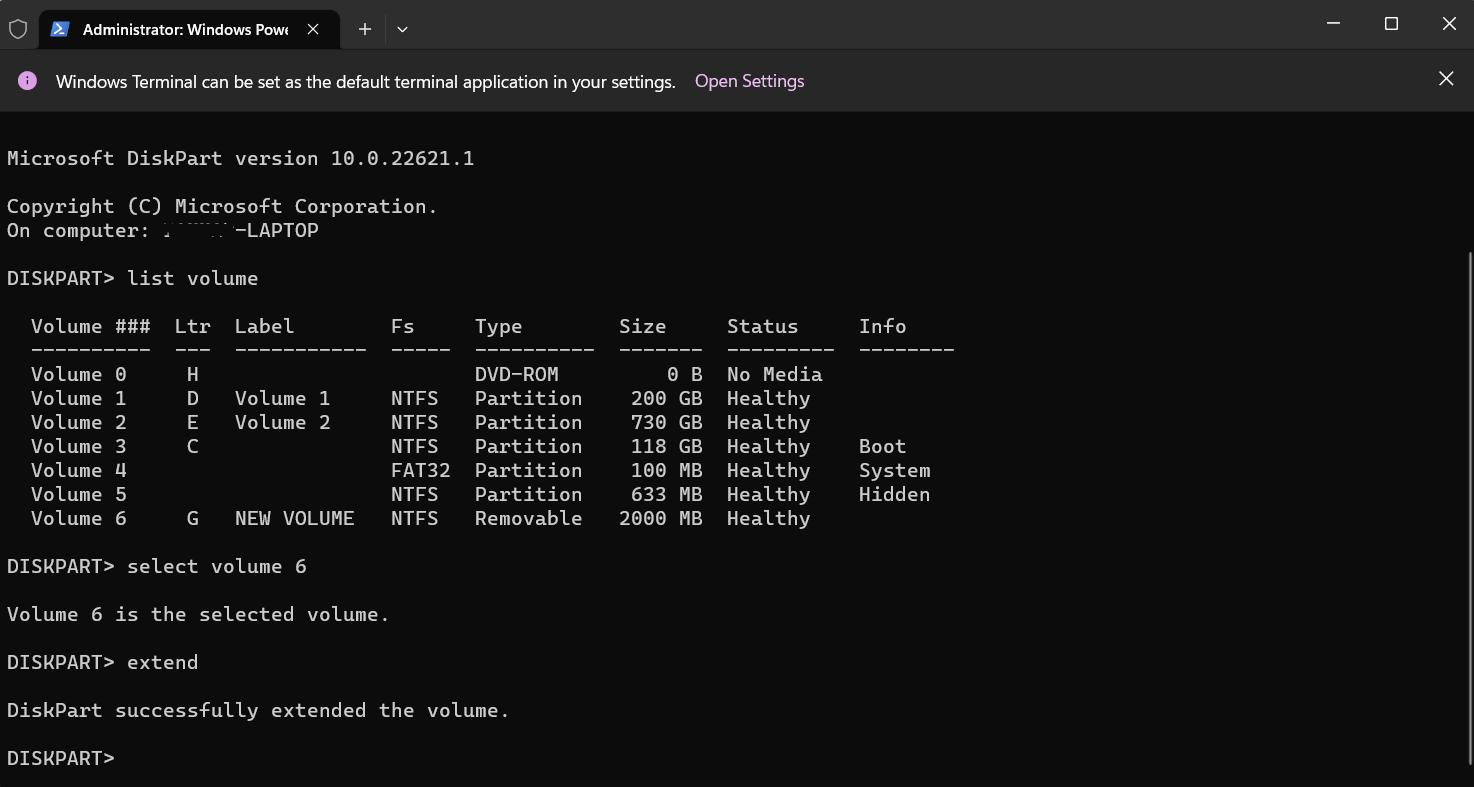Dismiss the default terminal notification bar
The width and height of the screenshot is (1474, 787).
pos(1446,79)
